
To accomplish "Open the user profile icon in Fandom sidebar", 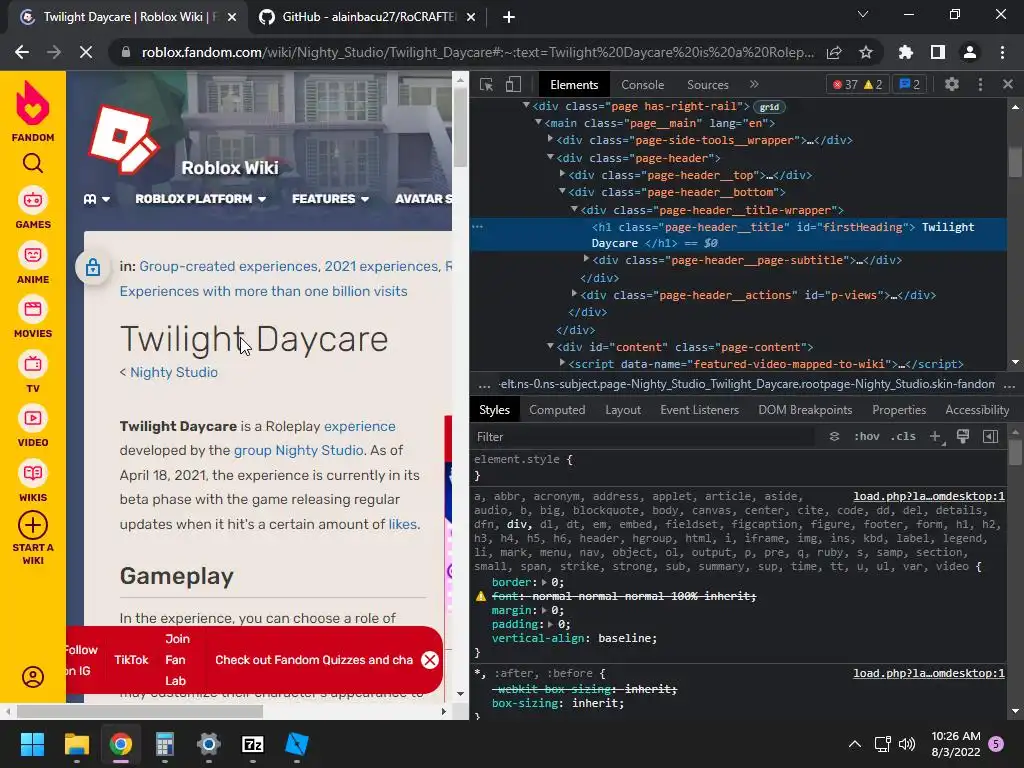I will point(33,677).
